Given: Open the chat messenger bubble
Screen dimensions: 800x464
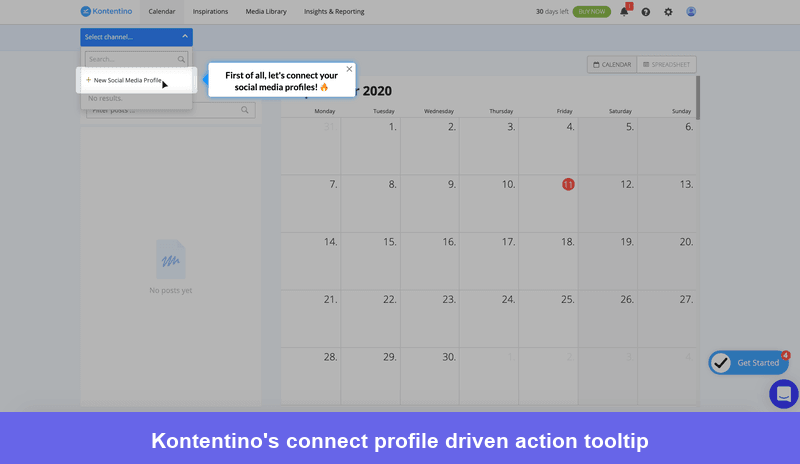Looking at the screenshot, I should coord(784,394).
